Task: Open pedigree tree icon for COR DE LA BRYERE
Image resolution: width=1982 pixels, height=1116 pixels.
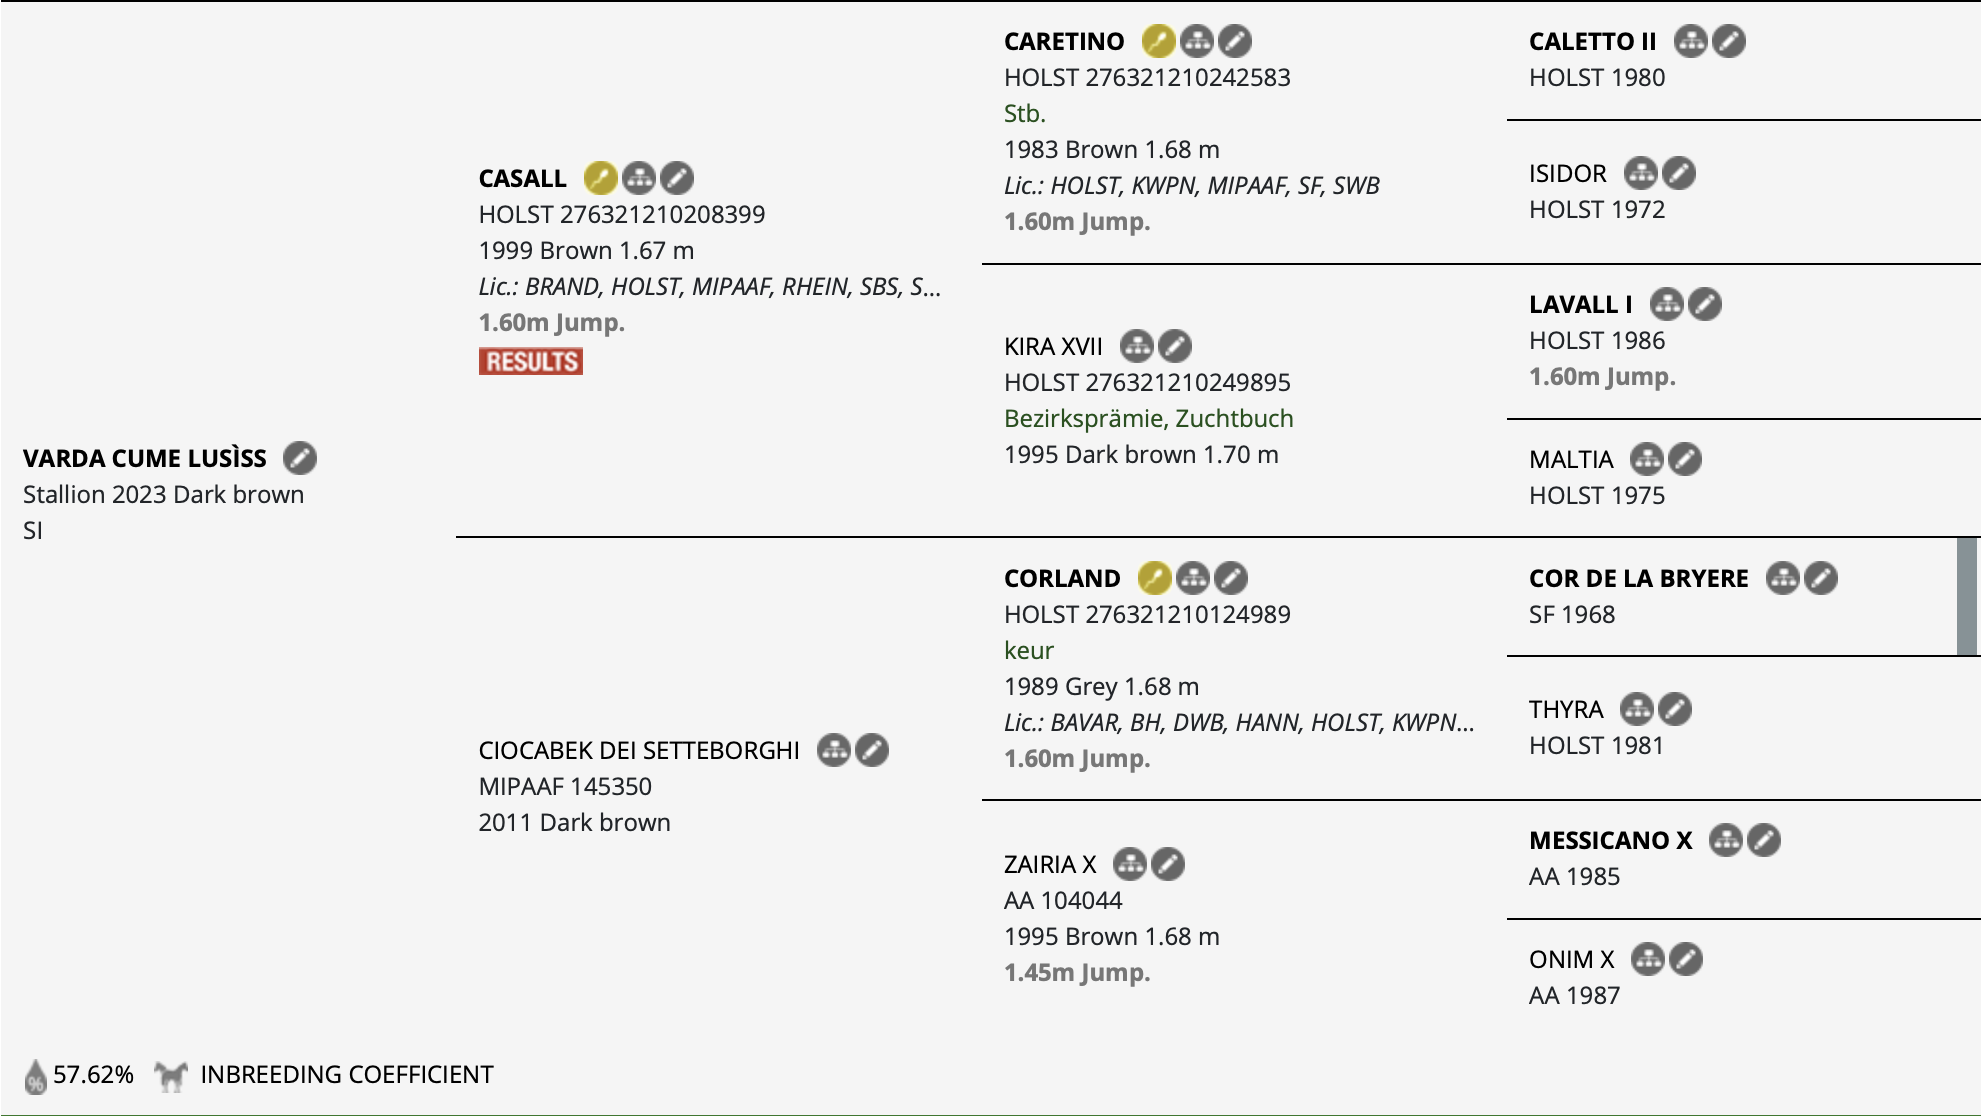Action: tap(1782, 578)
